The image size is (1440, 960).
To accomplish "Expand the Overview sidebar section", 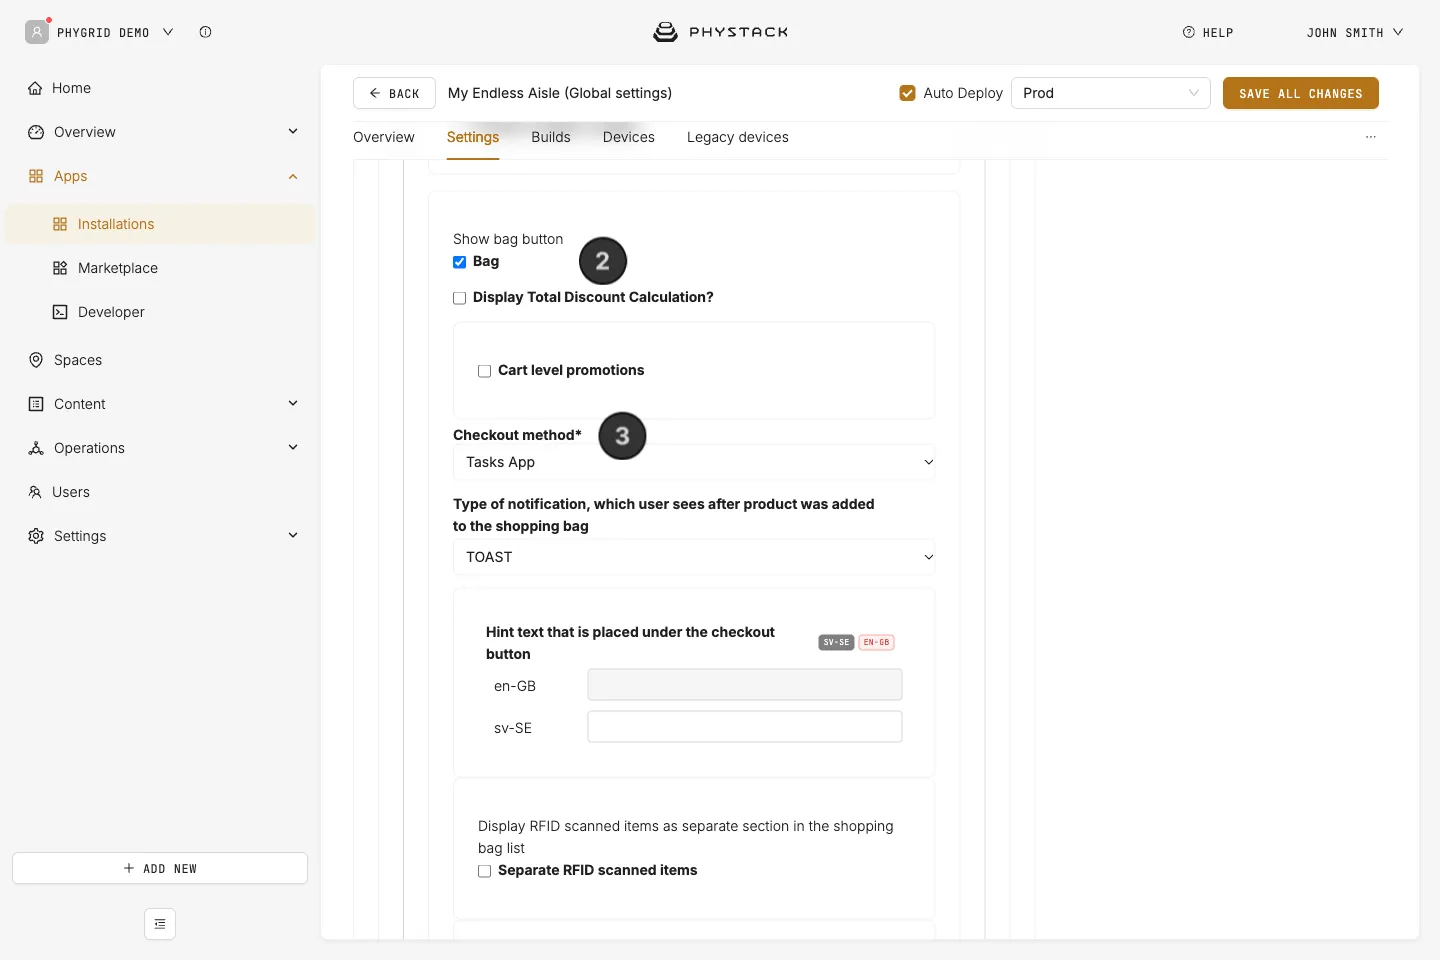I will pos(293,132).
